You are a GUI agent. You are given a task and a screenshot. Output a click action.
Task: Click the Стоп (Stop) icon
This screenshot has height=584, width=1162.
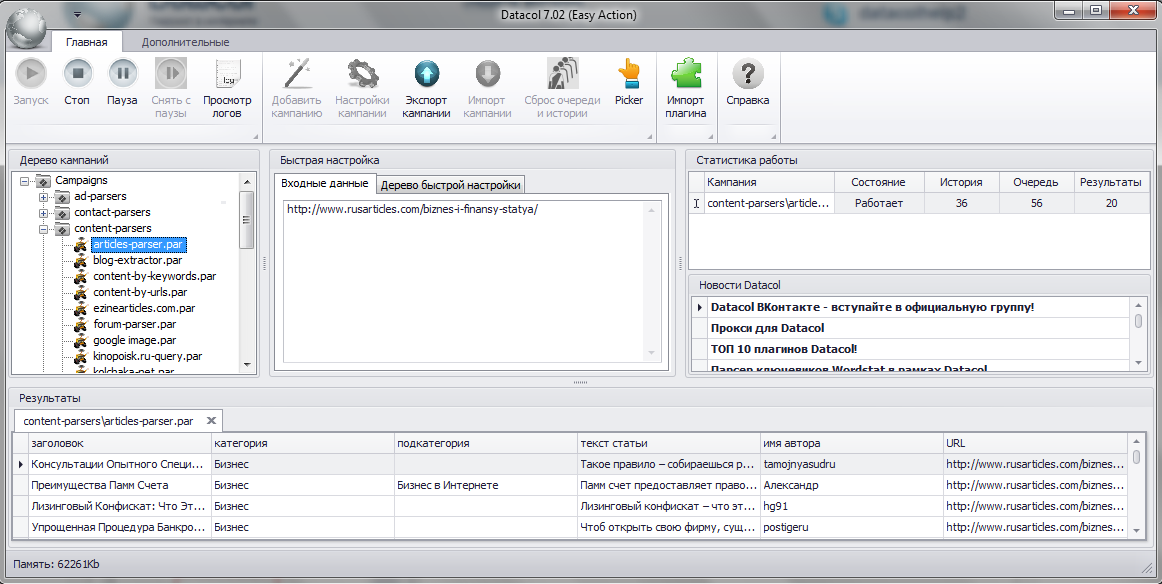[77, 73]
